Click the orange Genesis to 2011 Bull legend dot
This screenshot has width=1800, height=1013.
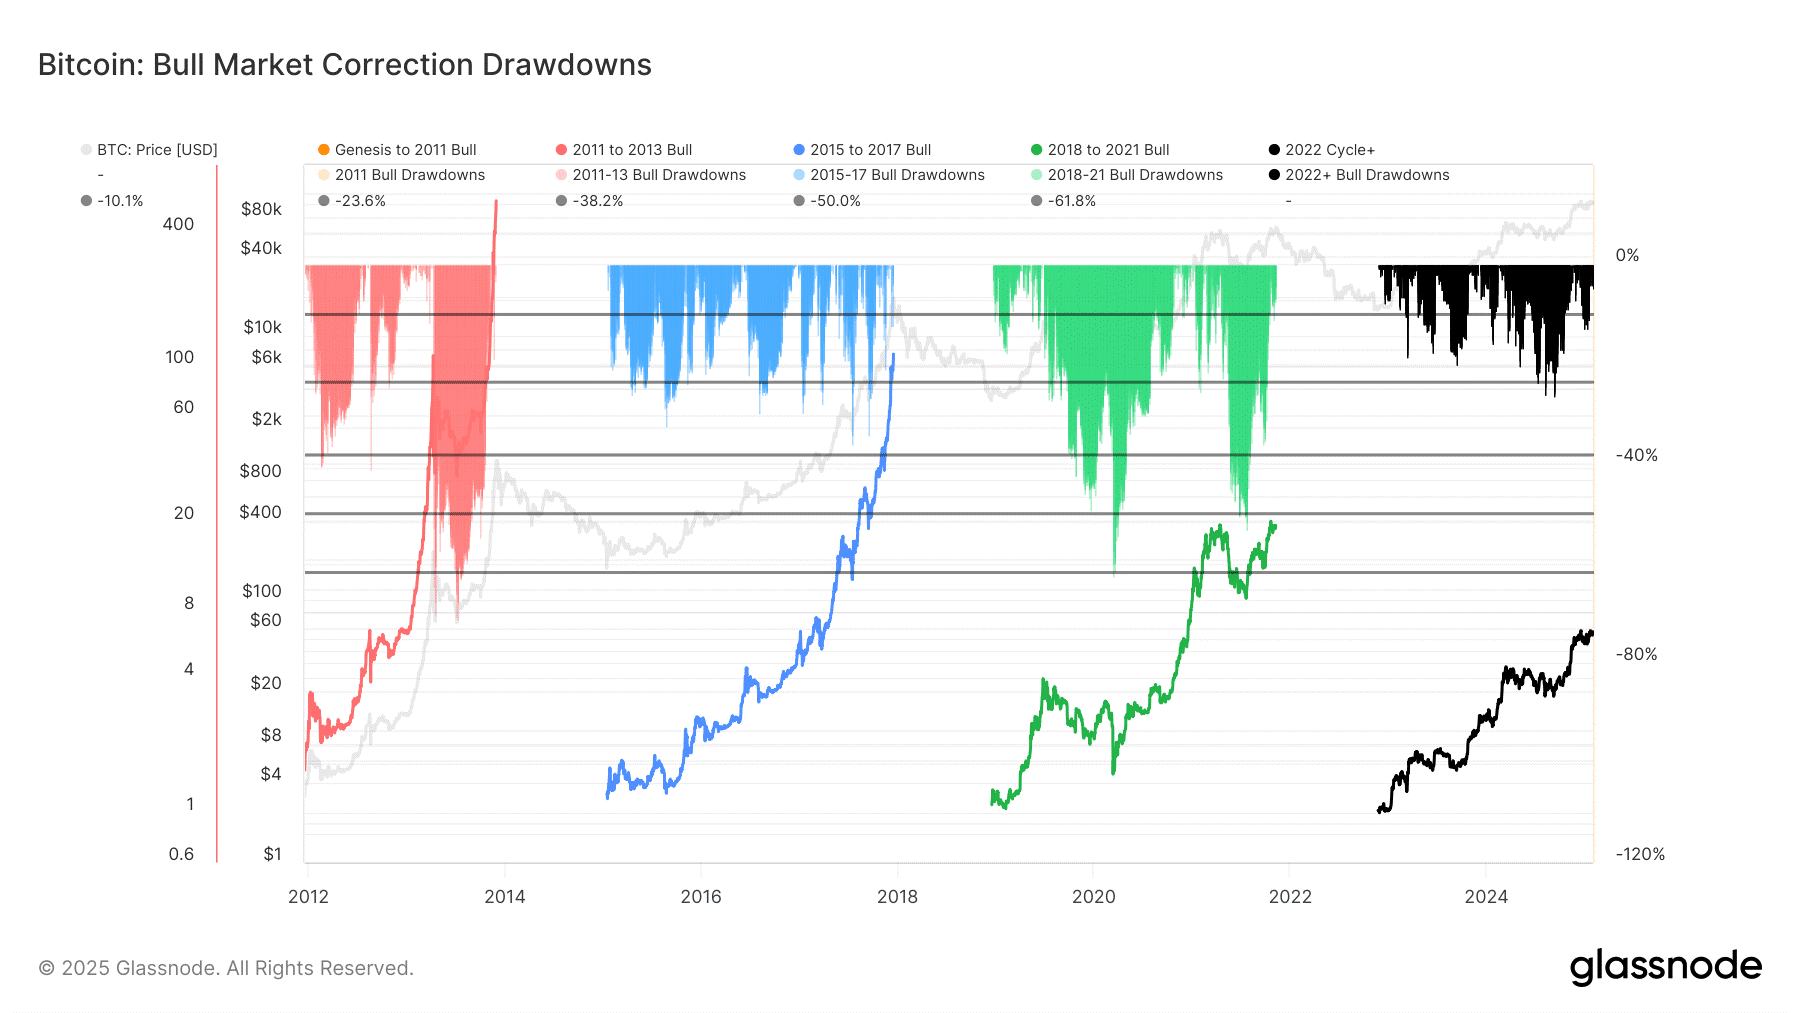[x=324, y=150]
